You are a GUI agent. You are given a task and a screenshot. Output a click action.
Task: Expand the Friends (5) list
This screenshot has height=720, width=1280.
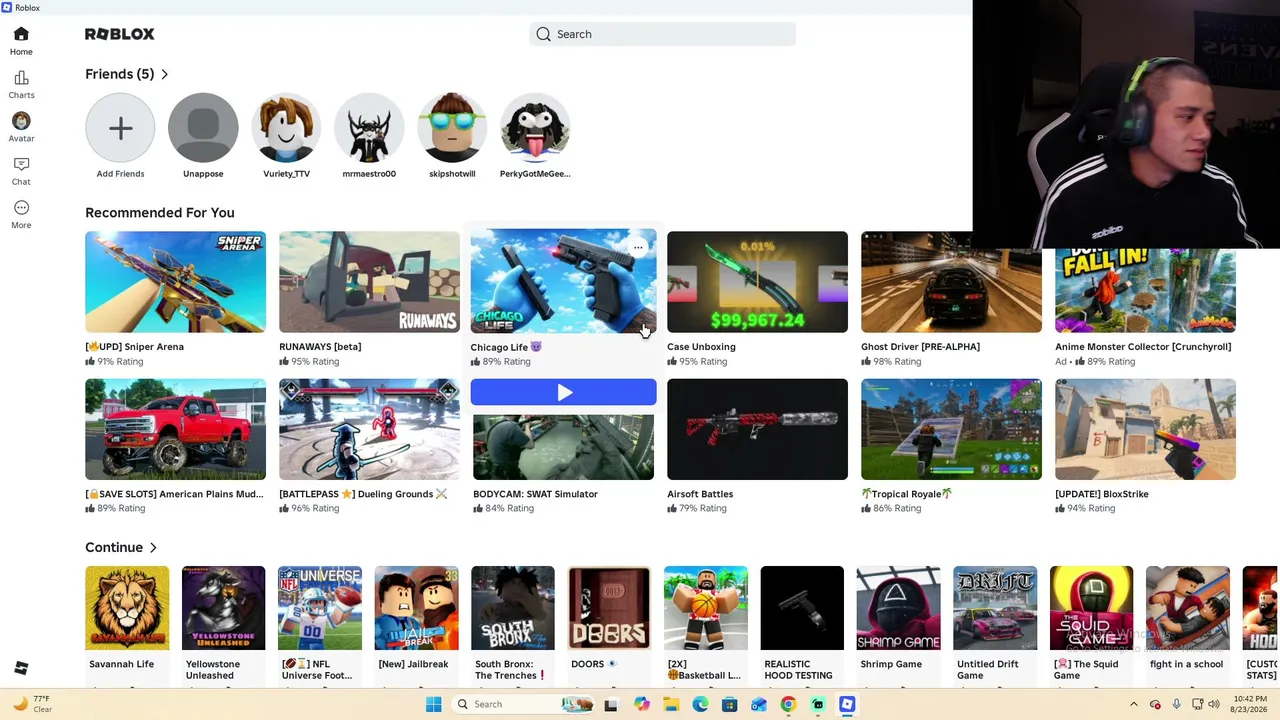[x=127, y=74]
